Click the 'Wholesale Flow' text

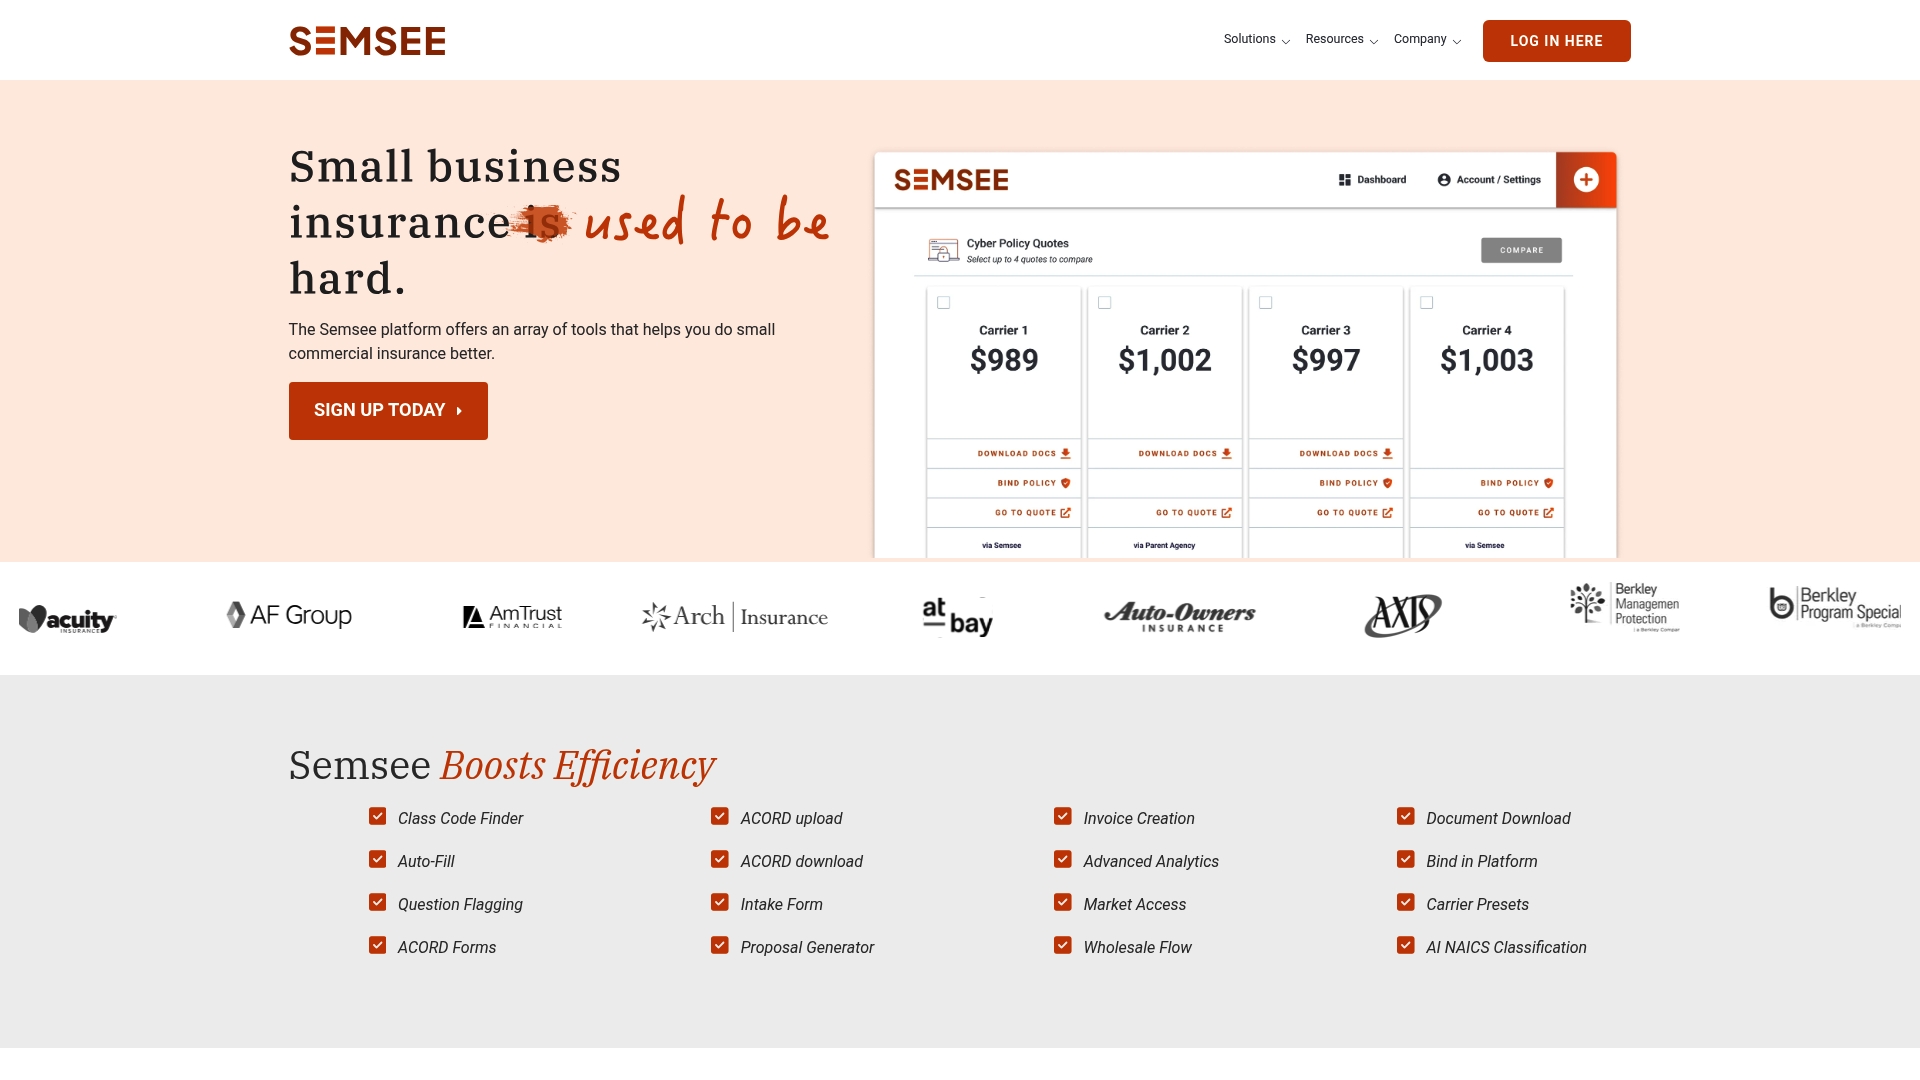[x=1137, y=948]
